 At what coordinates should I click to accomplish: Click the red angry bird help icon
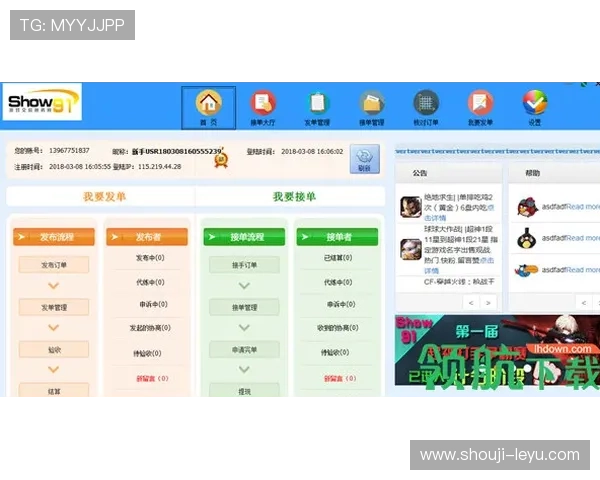(x=528, y=207)
